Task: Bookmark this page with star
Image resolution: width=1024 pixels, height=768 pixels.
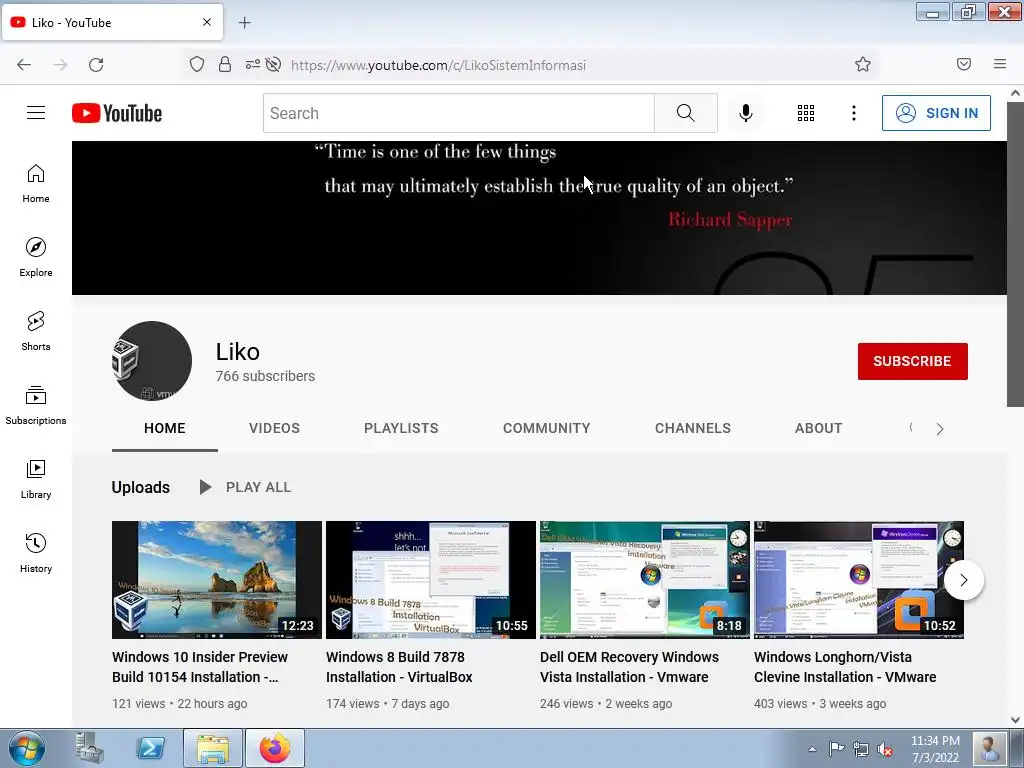Action: click(863, 64)
